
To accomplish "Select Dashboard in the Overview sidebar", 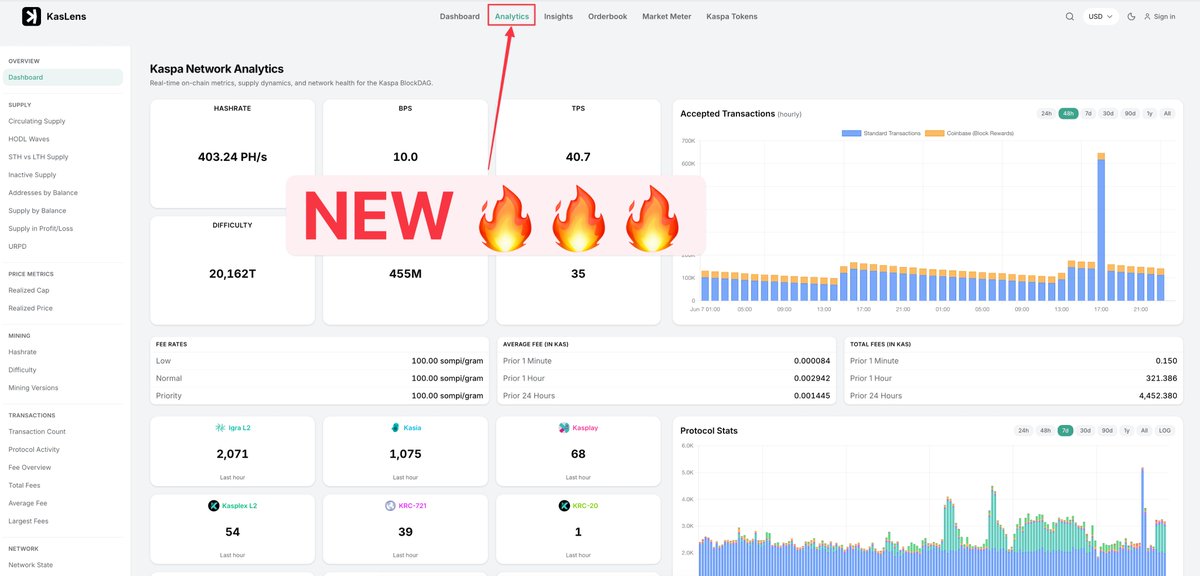I will (62, 77).
